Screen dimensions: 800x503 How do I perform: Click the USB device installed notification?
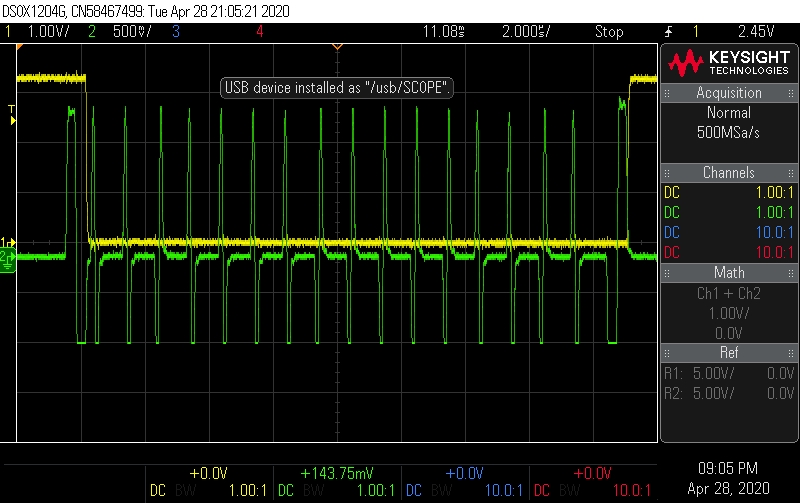click(339, 88)
